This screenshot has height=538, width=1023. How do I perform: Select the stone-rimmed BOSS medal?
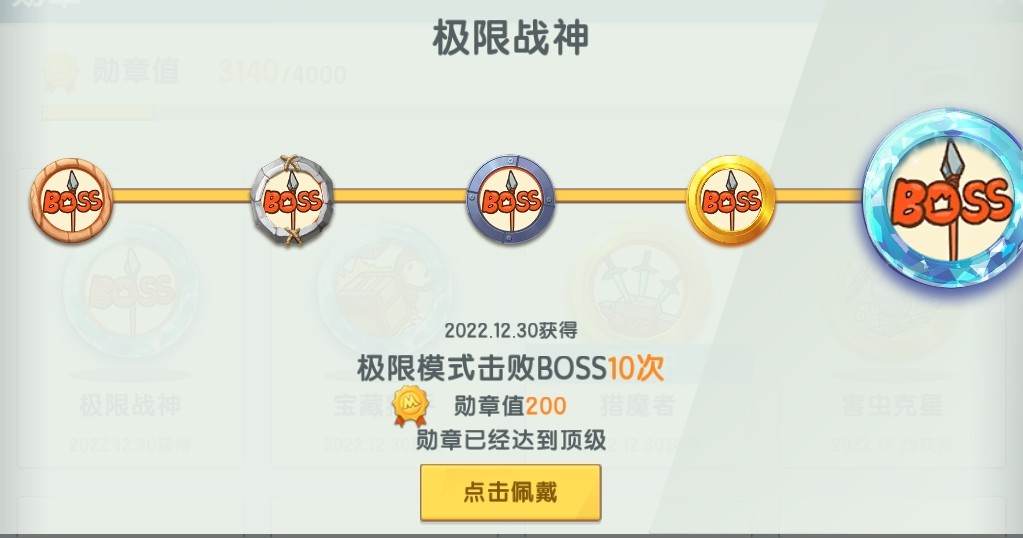click(292, 200)
